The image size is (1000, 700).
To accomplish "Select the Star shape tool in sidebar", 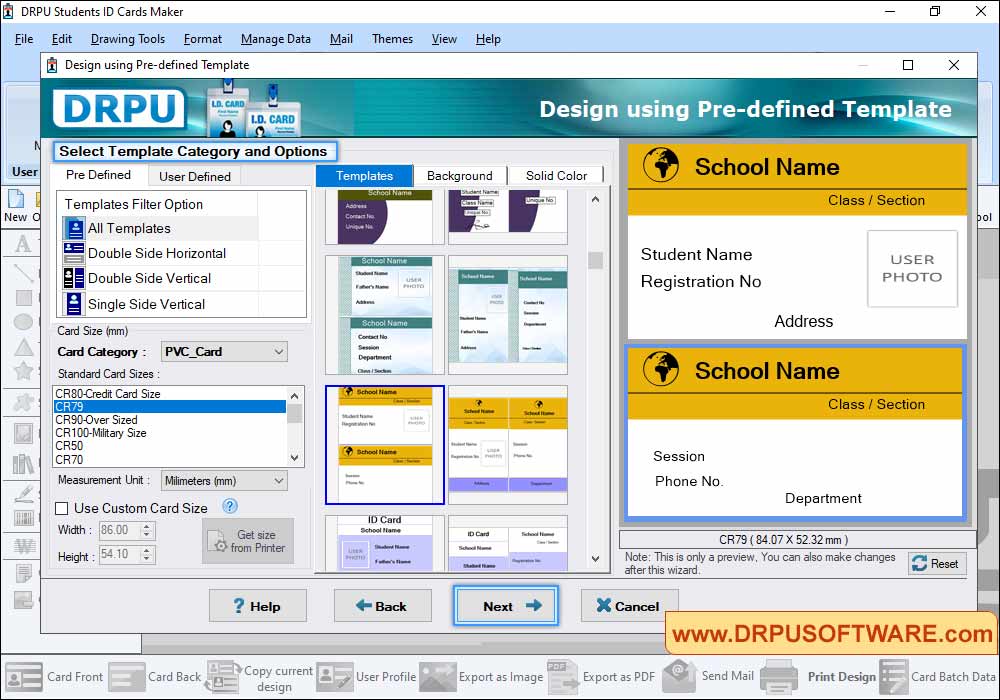I will (23, 370).
